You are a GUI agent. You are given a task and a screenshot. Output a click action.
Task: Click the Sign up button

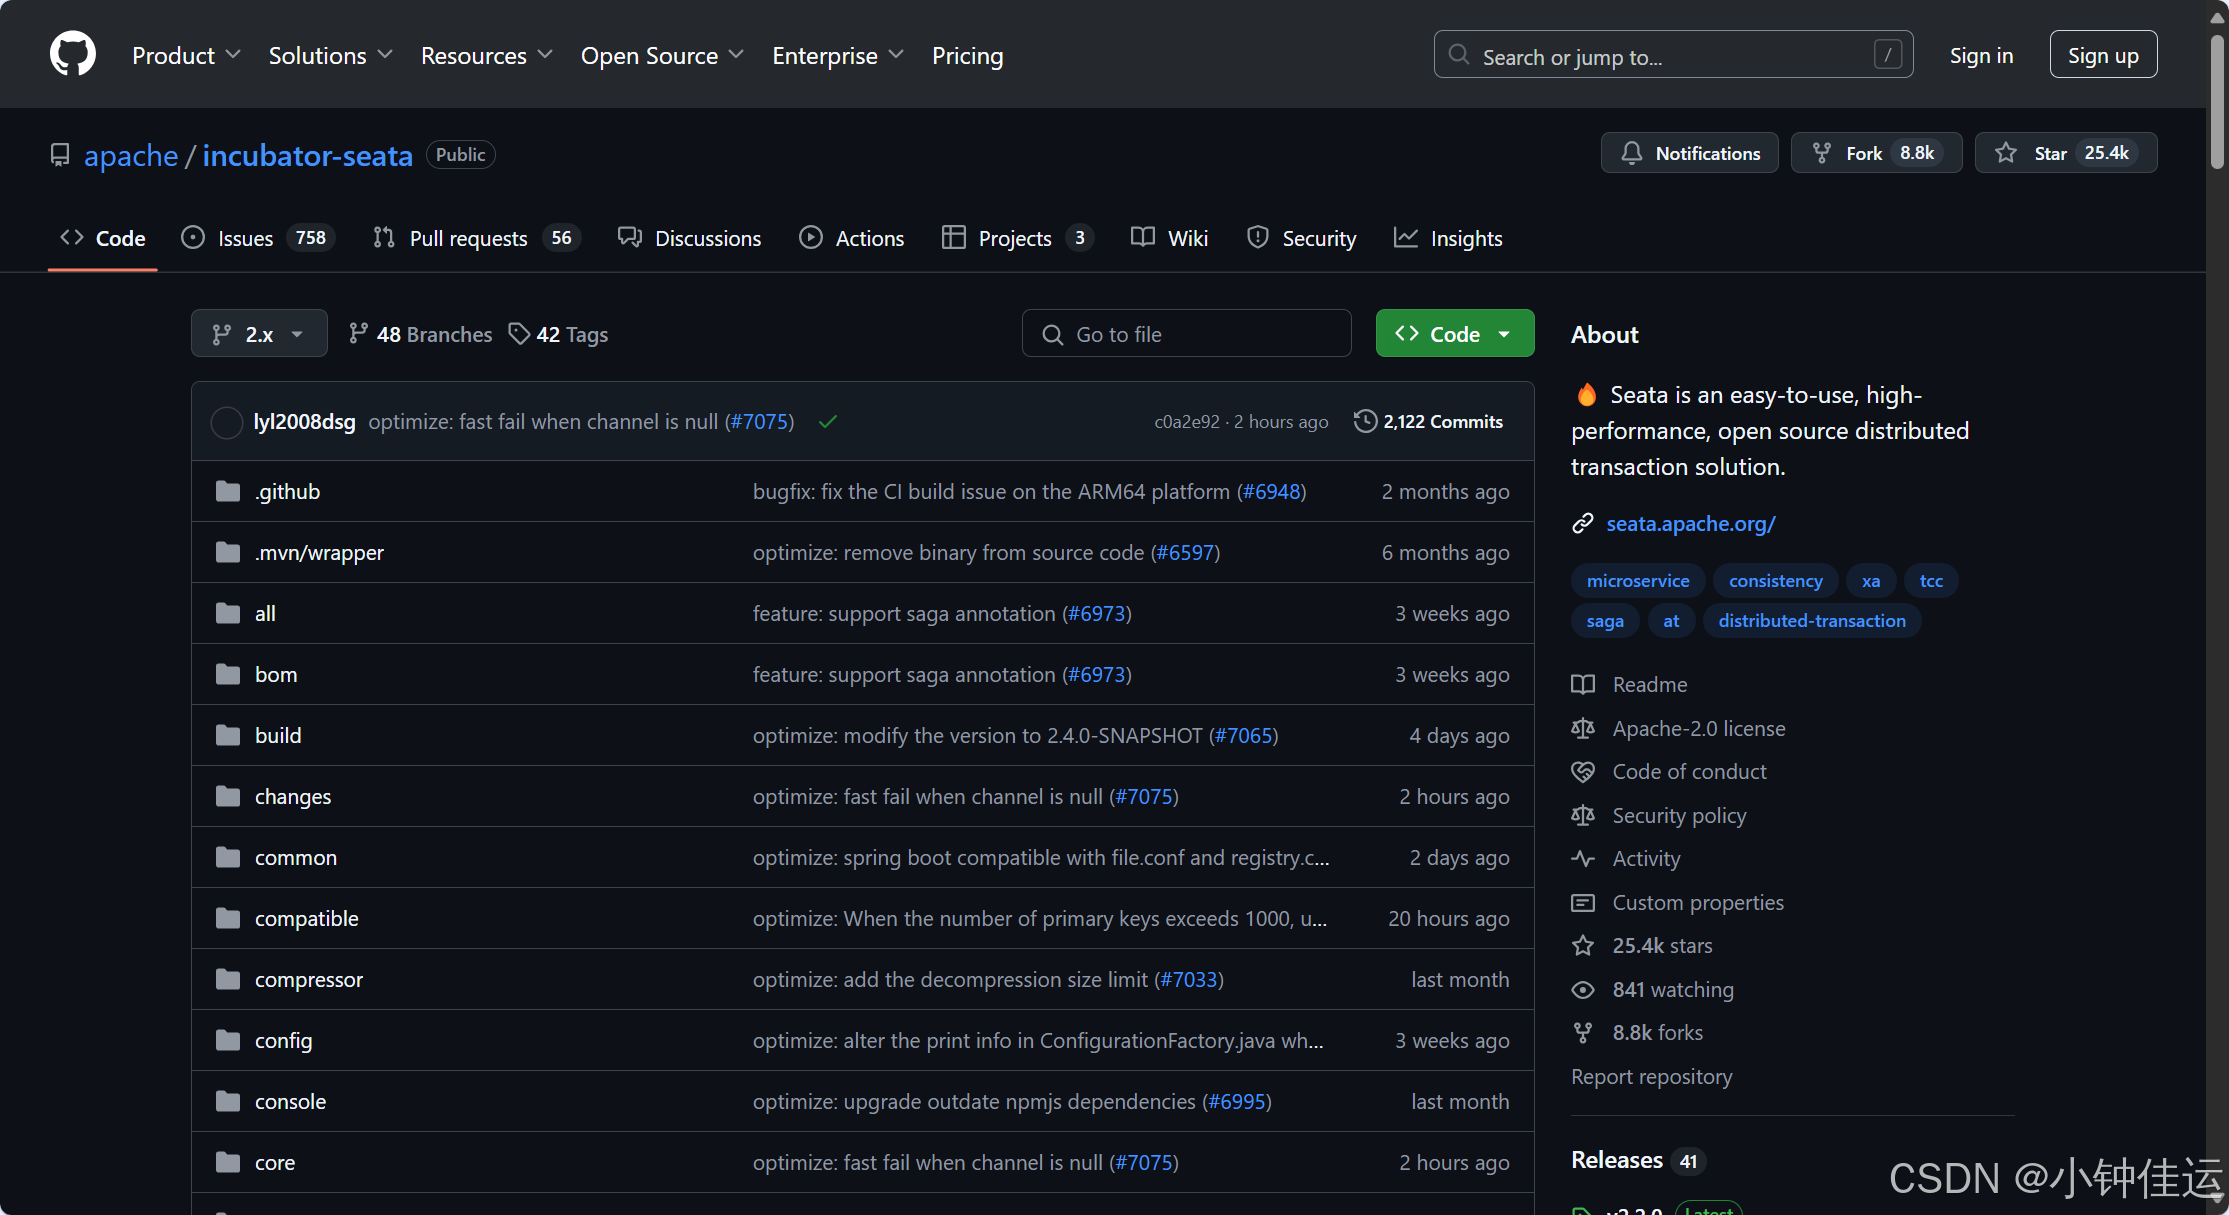point(2102,54)
